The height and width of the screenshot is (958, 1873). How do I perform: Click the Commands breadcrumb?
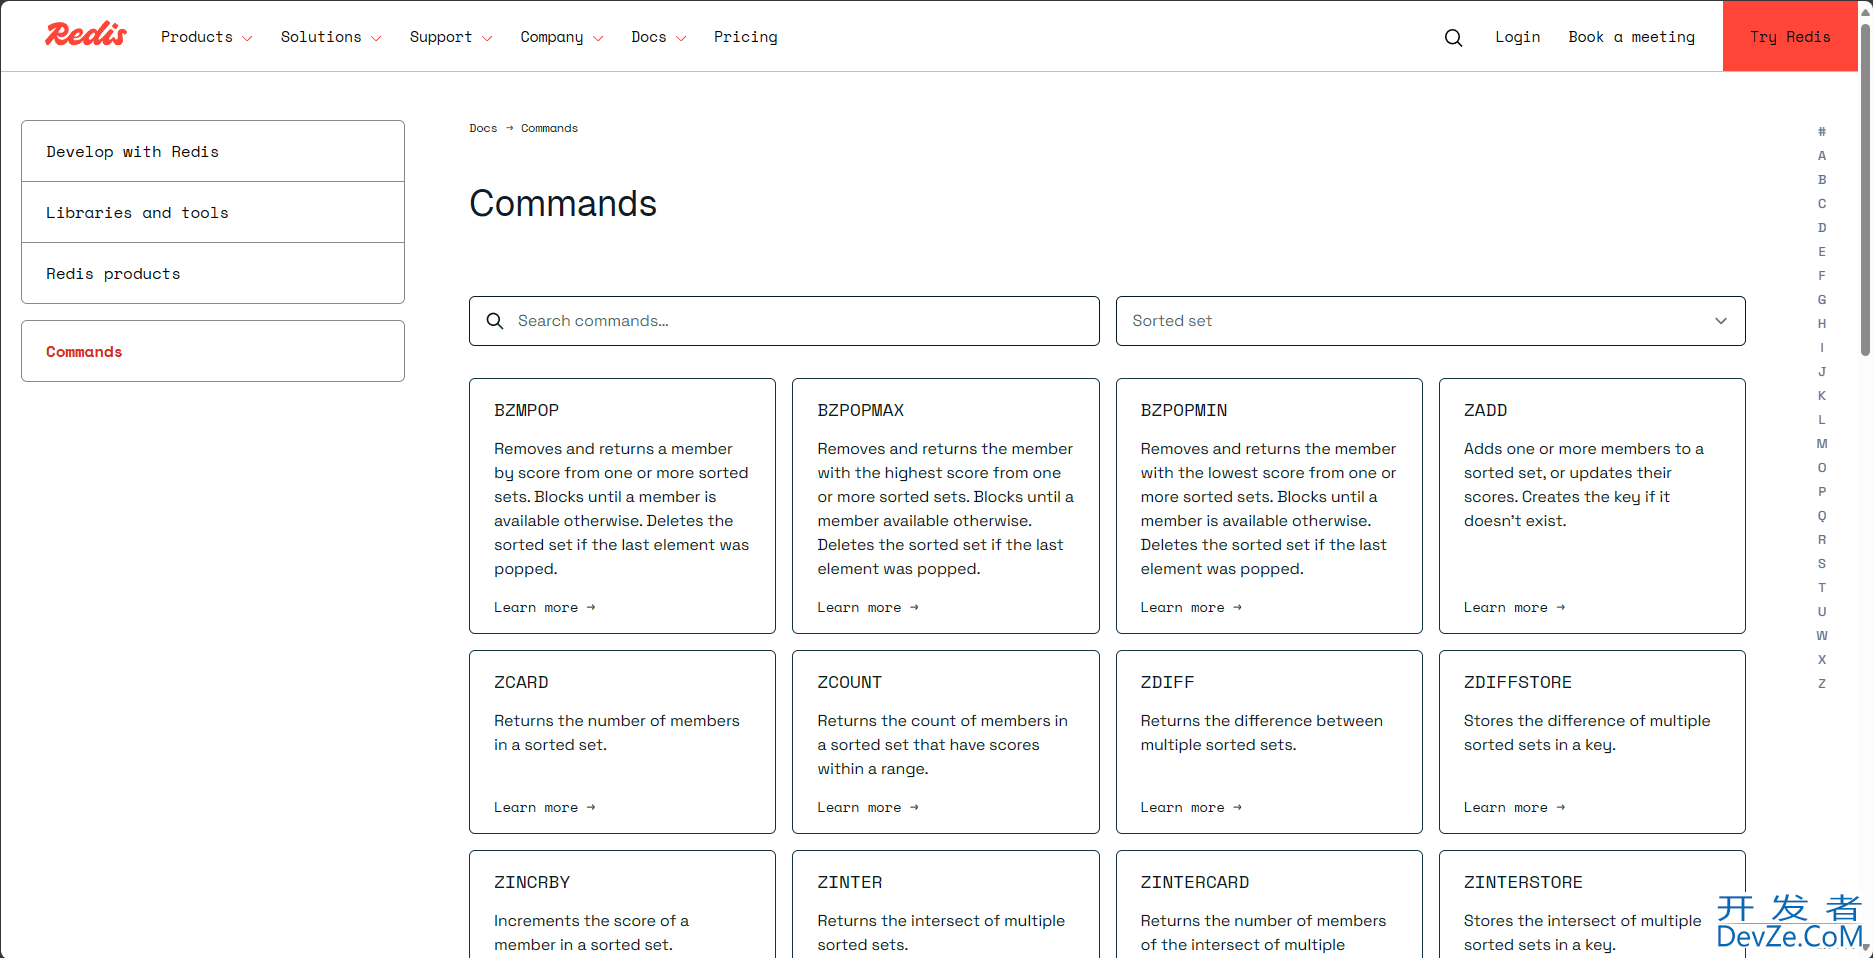click(x=549, y=128)
